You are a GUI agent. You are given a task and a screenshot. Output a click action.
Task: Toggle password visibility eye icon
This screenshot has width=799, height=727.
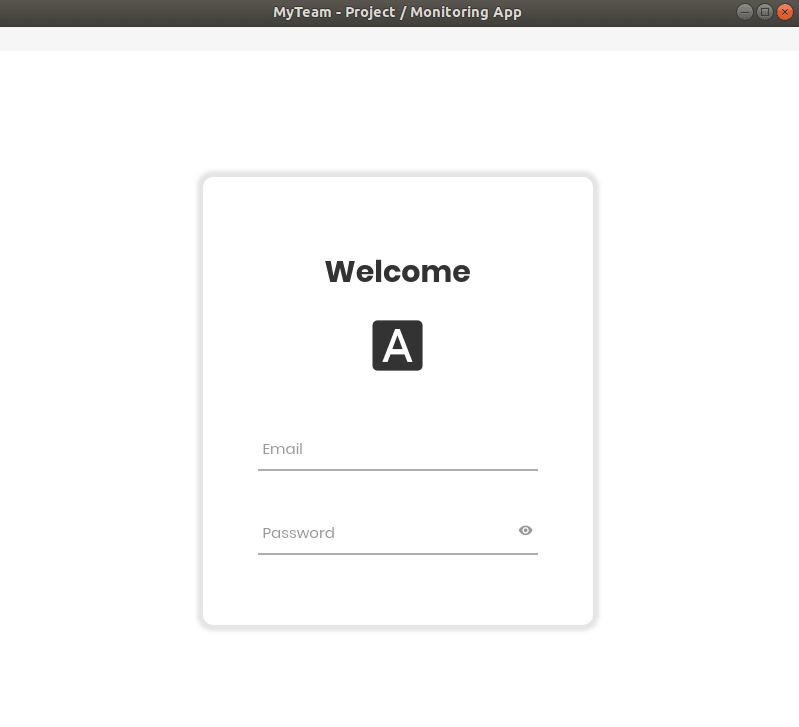525,530
